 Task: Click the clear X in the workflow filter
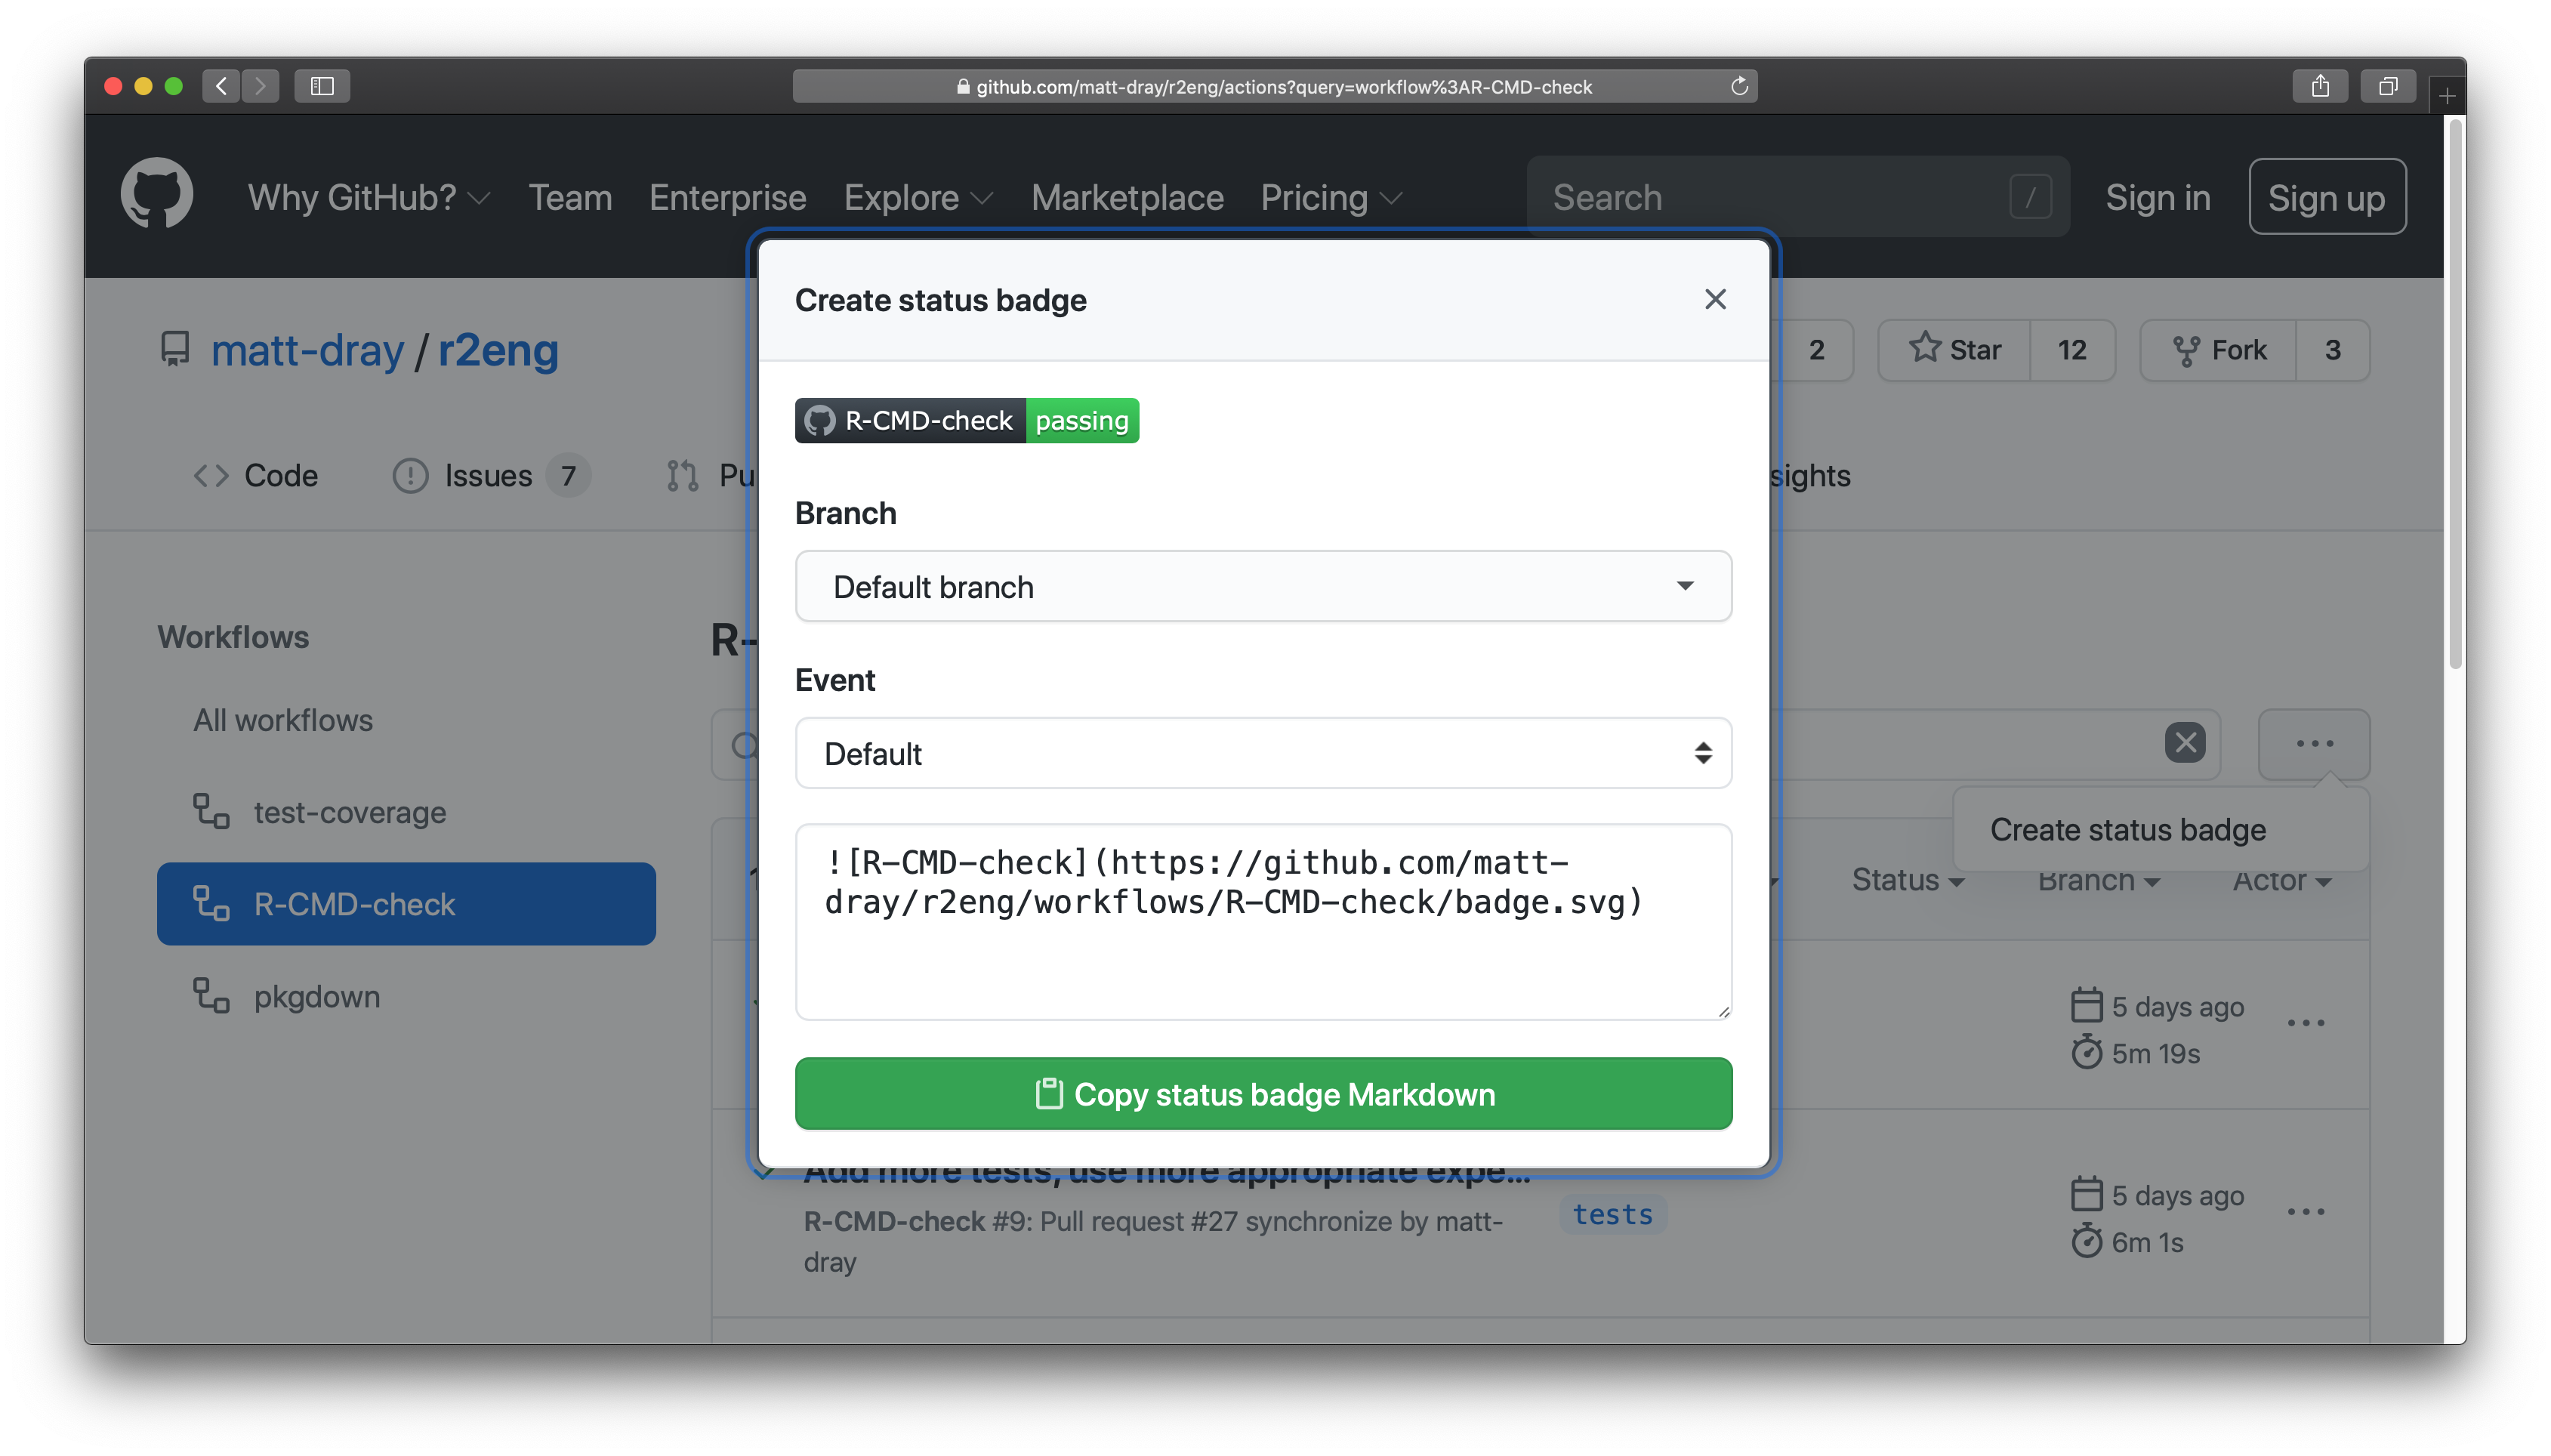2185,743
